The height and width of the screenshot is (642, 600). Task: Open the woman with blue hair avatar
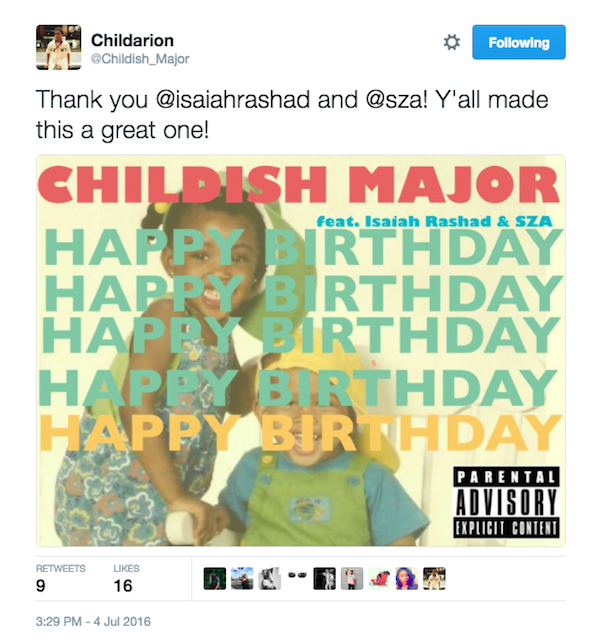click(407, 579)
